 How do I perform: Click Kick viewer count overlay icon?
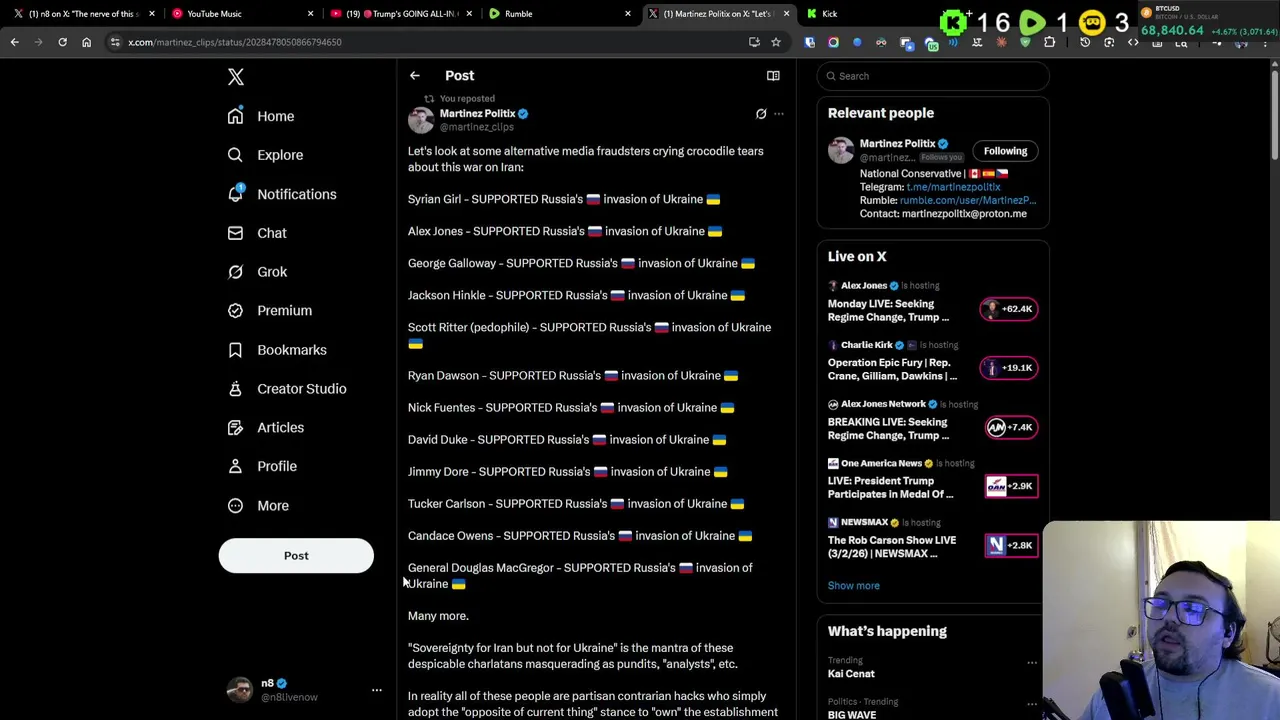[954, 22]
